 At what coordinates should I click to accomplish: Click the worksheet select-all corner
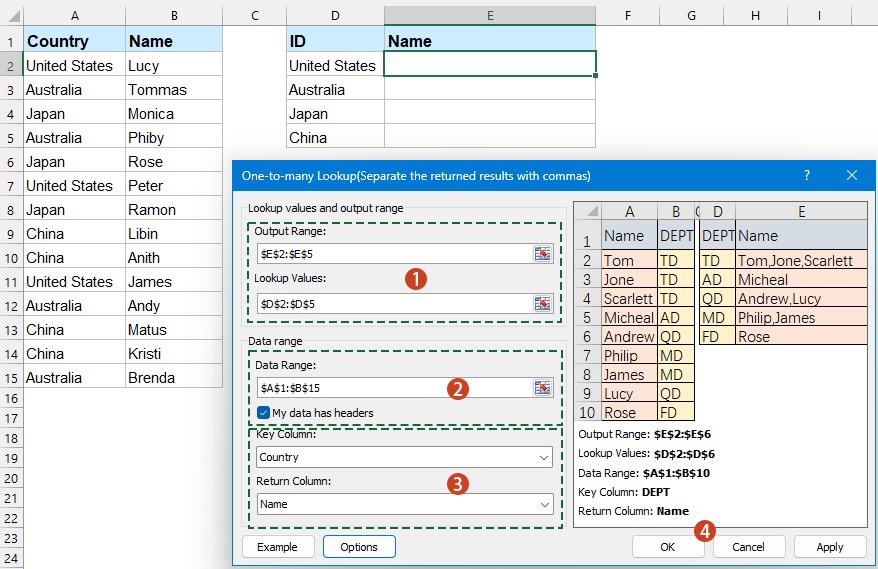click(x=12, y=16)
